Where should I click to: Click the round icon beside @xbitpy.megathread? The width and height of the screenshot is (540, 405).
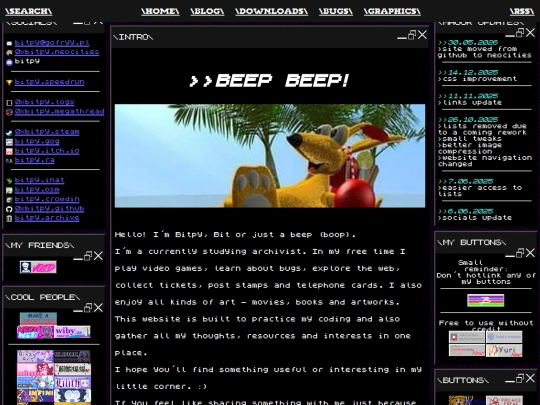[9, 112]
